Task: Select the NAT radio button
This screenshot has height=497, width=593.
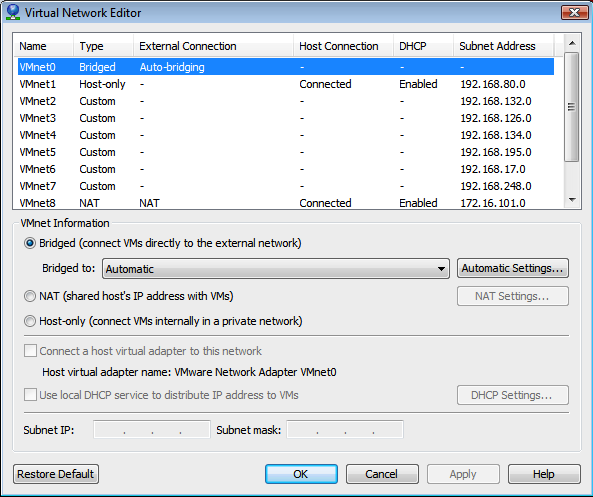Action: coord(30,296)
